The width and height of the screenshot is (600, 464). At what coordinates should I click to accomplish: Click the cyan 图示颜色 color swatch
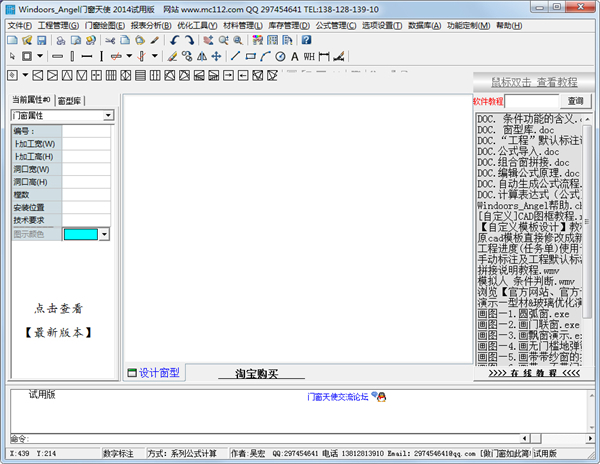click(x=80, y=234)
